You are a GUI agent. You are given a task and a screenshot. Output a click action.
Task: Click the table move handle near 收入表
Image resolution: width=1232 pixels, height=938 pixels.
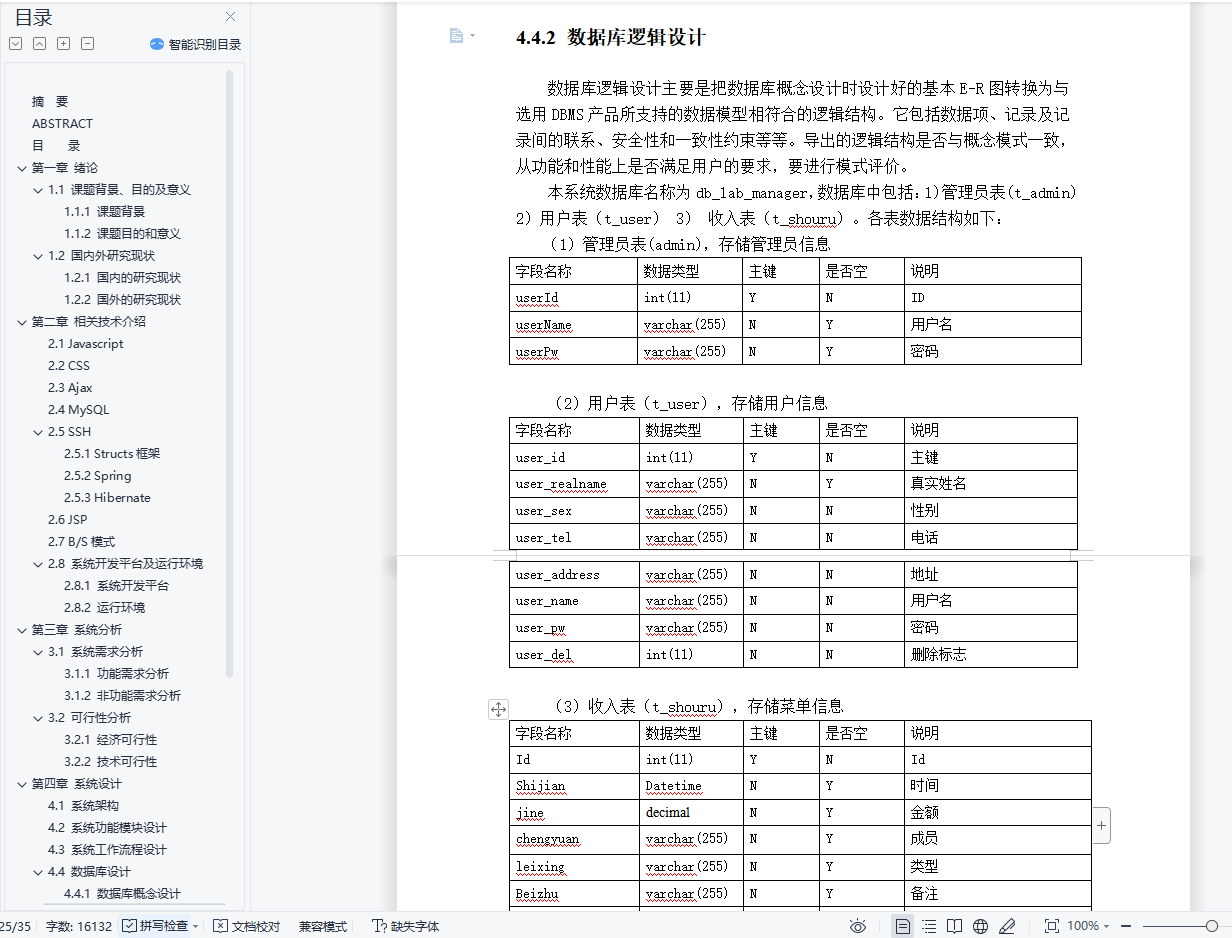498,709
